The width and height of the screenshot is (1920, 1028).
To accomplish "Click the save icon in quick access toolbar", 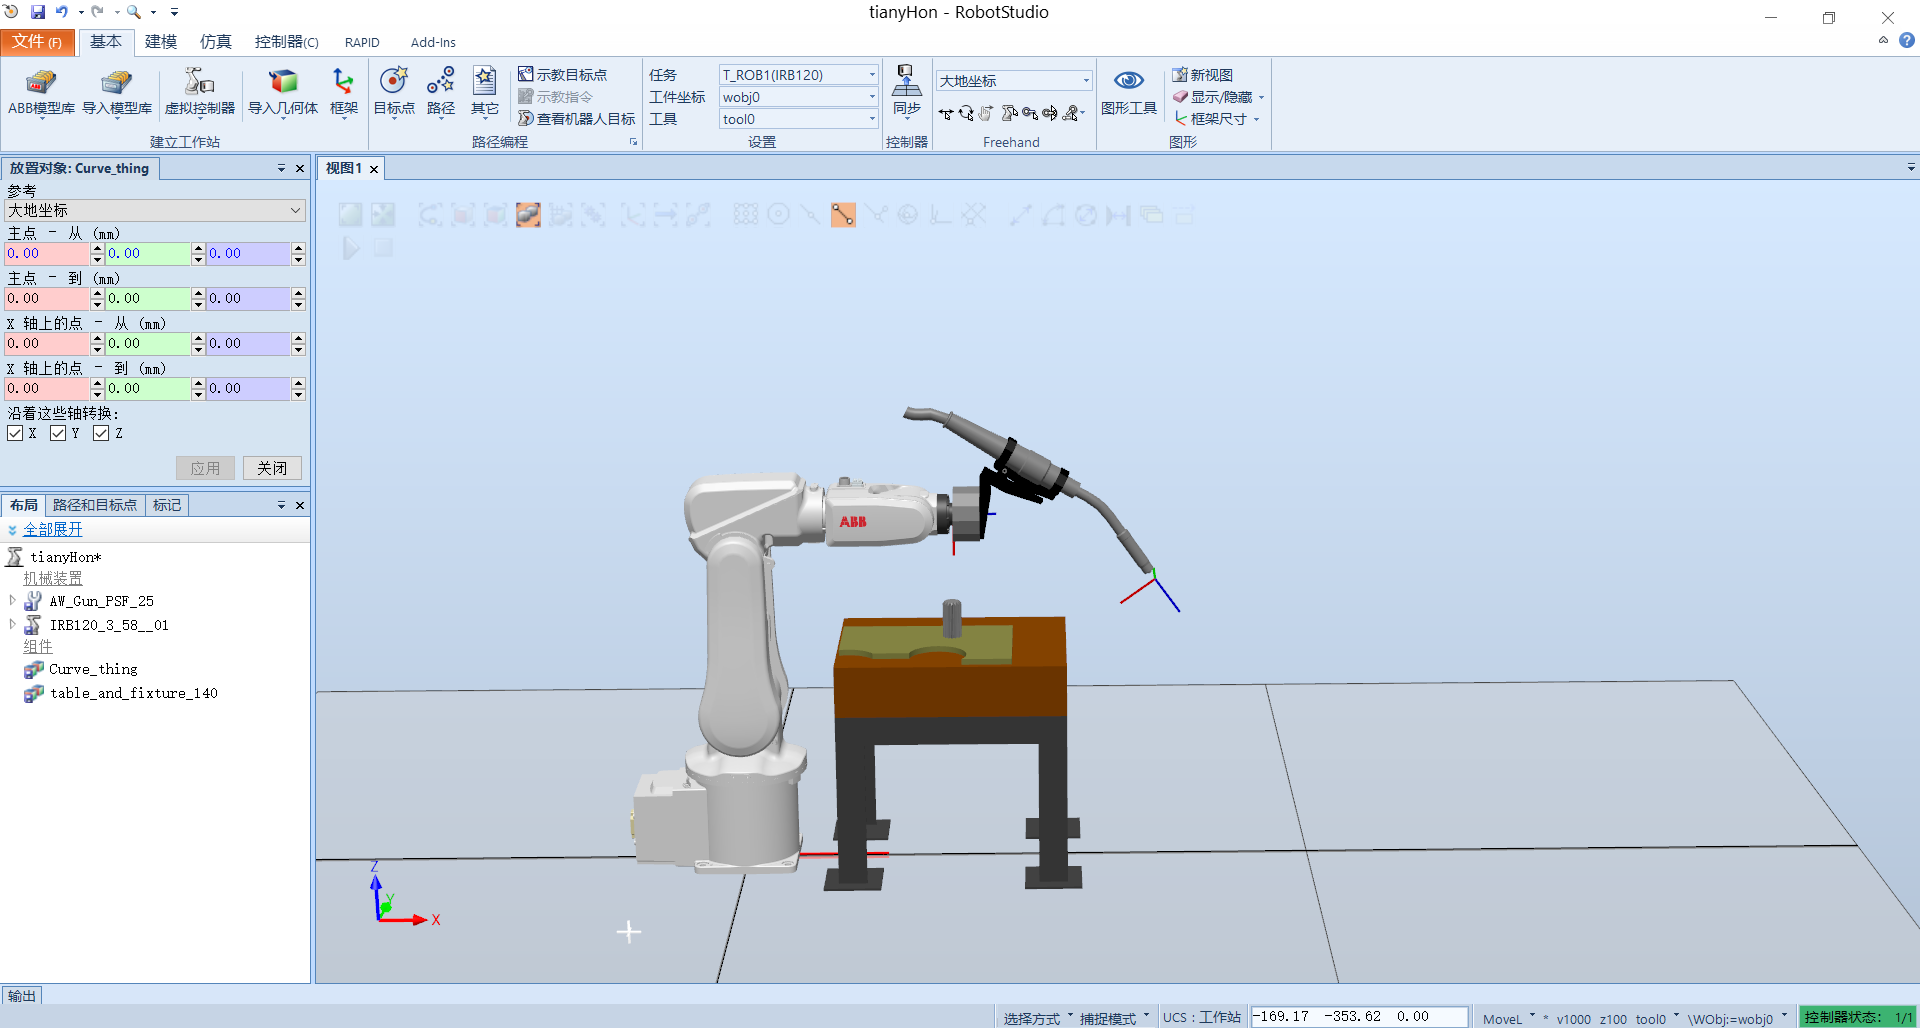I will [38, 12].
